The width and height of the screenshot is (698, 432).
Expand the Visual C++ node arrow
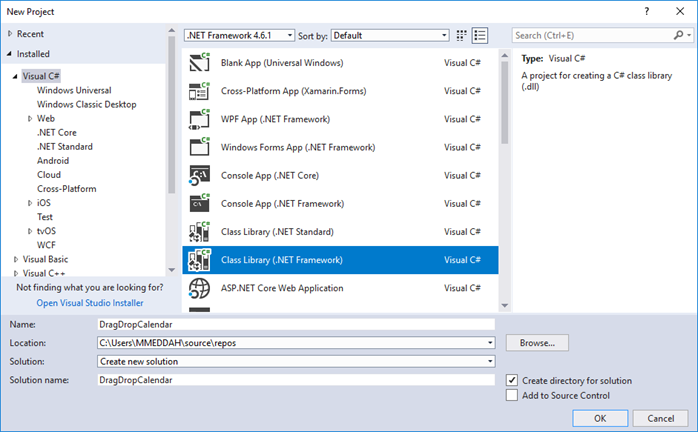pos(16,273)
